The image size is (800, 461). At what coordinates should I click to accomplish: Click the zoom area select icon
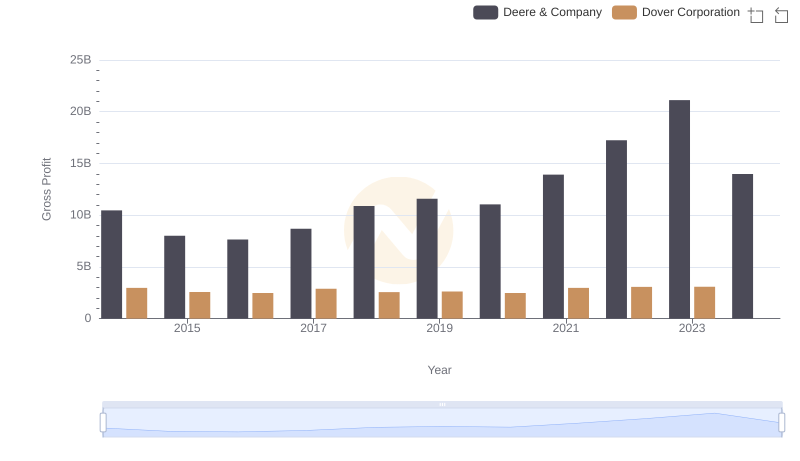[756, 15]
